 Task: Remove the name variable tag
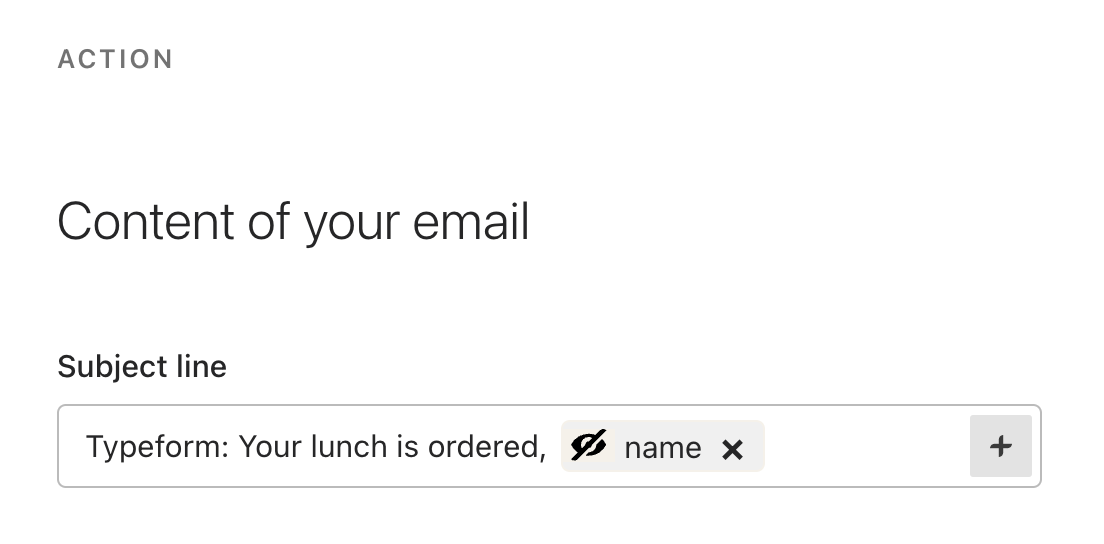click(x=732, y=449)
